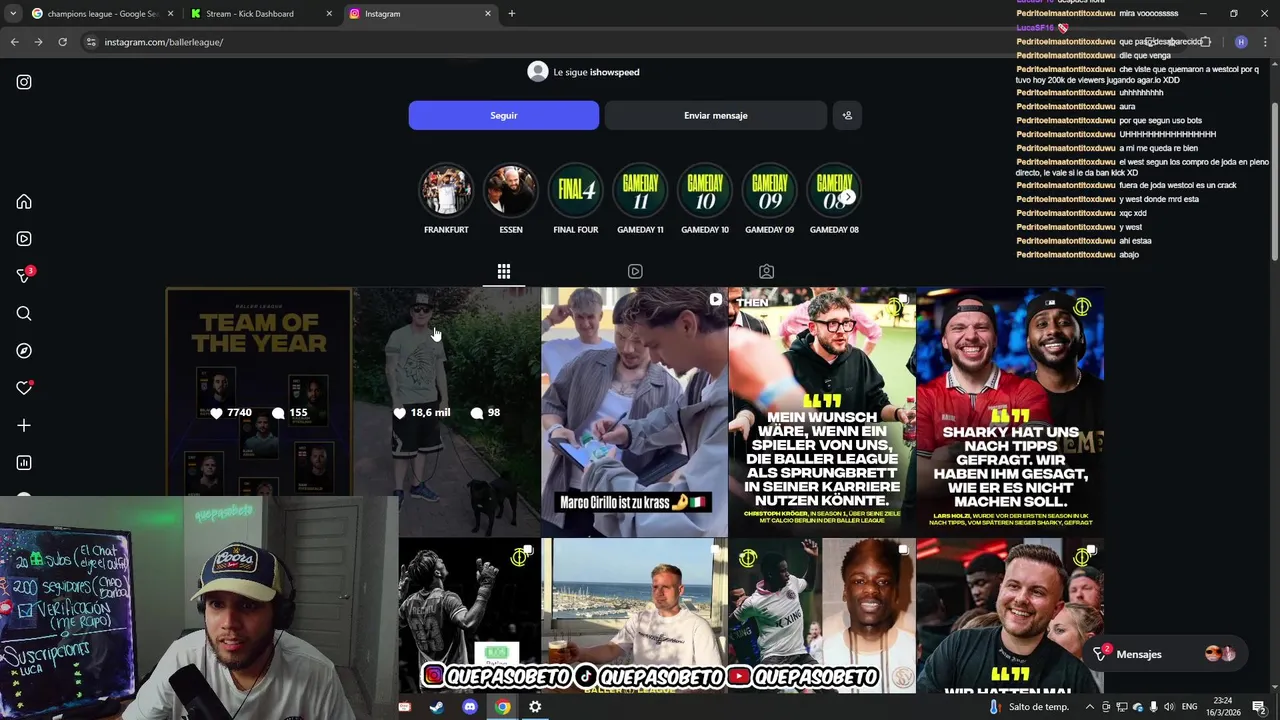
Task: Go forward in browser history
Action: [38, 42]
